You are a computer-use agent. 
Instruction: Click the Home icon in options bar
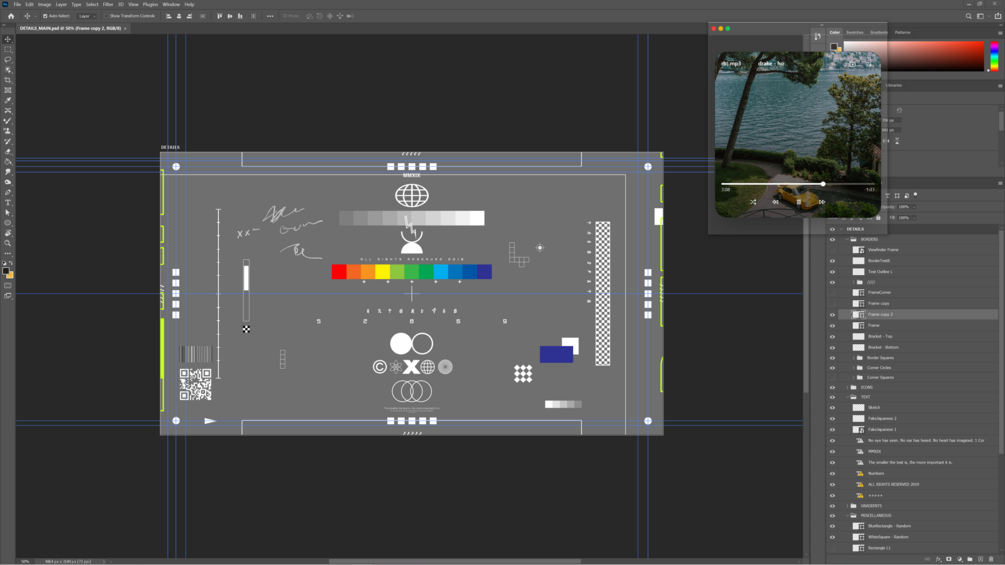tap(11, 16)
